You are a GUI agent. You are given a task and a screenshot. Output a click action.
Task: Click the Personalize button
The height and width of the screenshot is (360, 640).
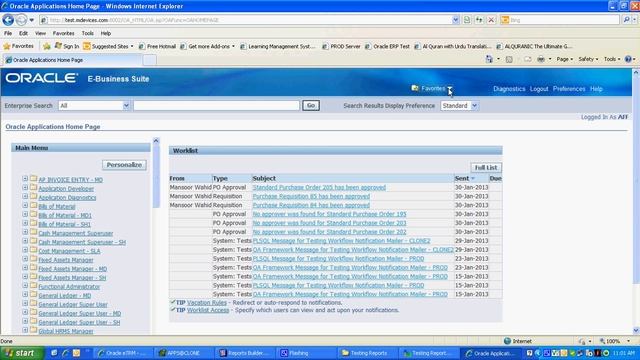click(x=124, y=164)
